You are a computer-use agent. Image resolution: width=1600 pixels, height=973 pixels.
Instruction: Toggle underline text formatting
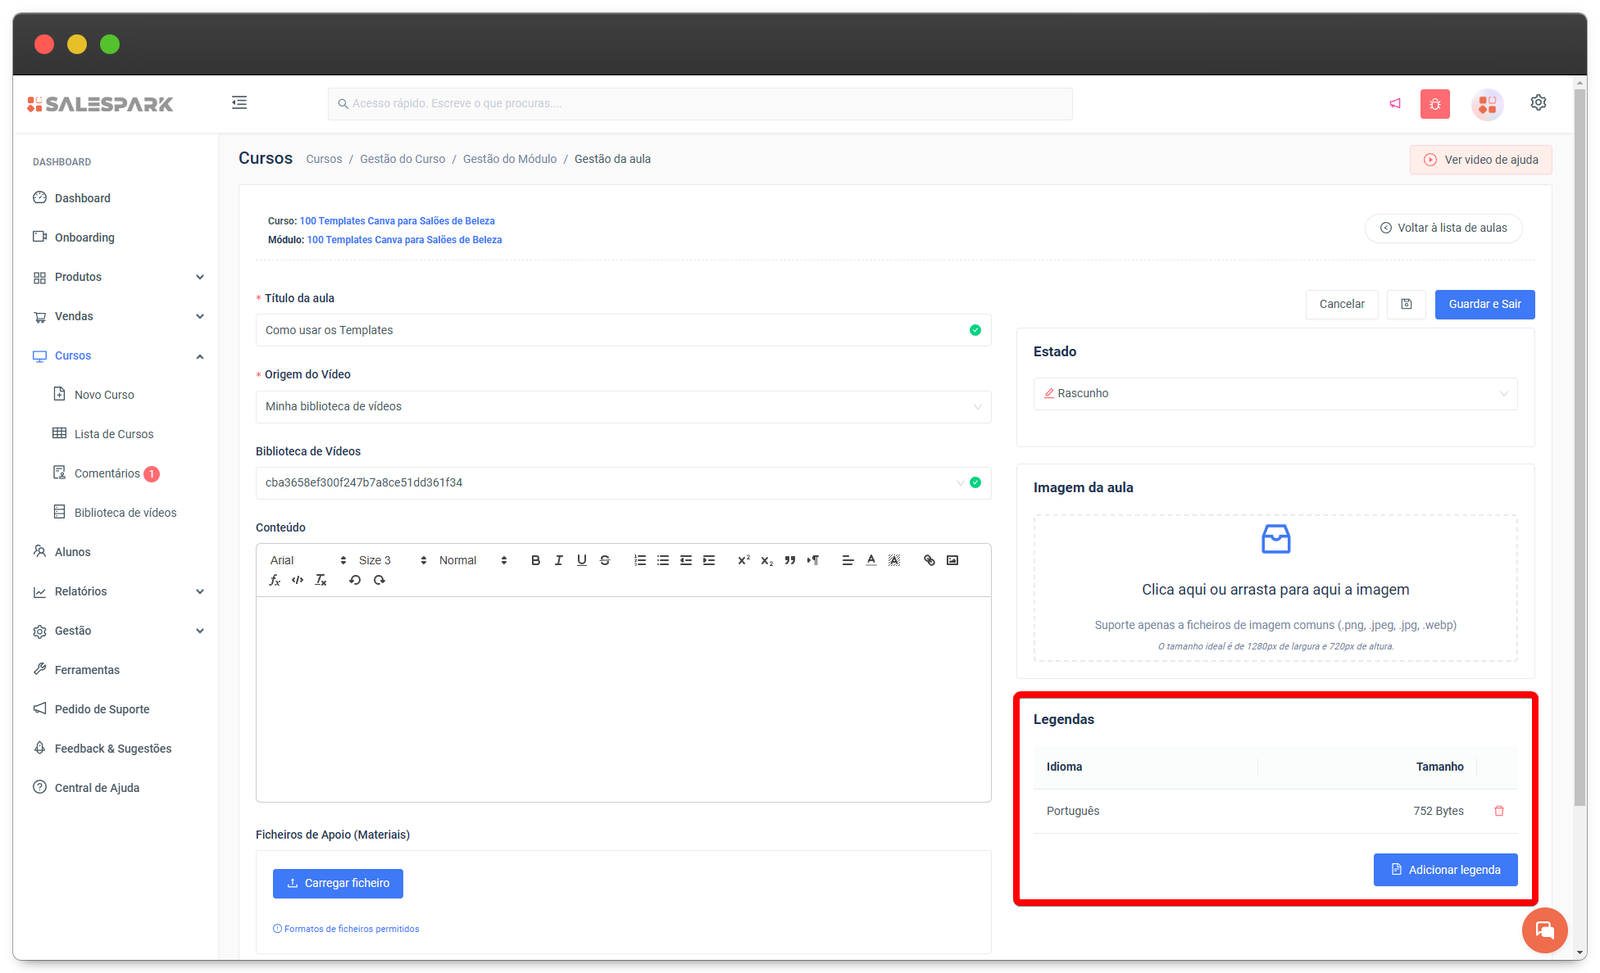(x=581, y=561)
